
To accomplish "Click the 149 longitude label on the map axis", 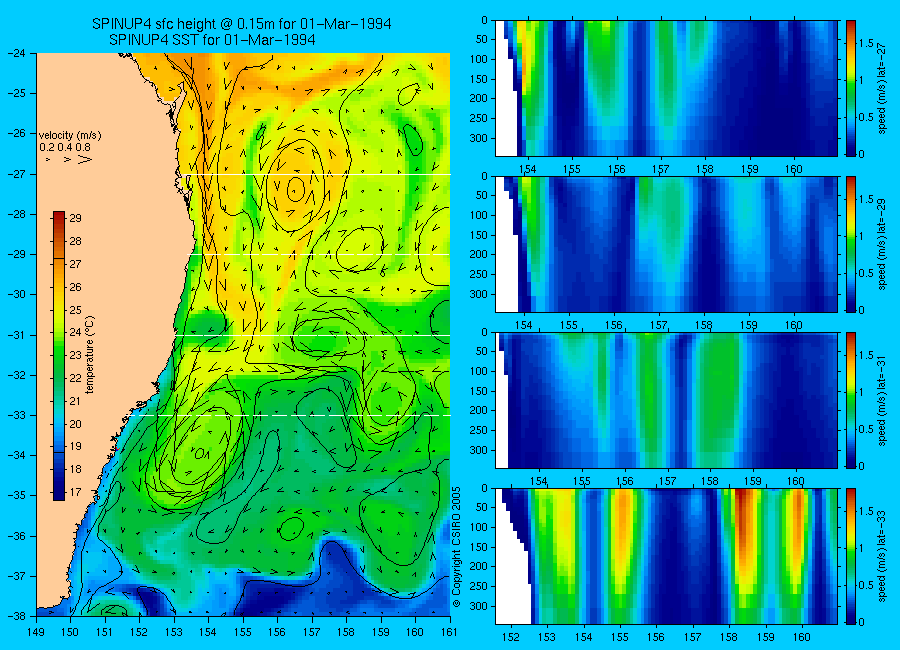I will point(36,632).
